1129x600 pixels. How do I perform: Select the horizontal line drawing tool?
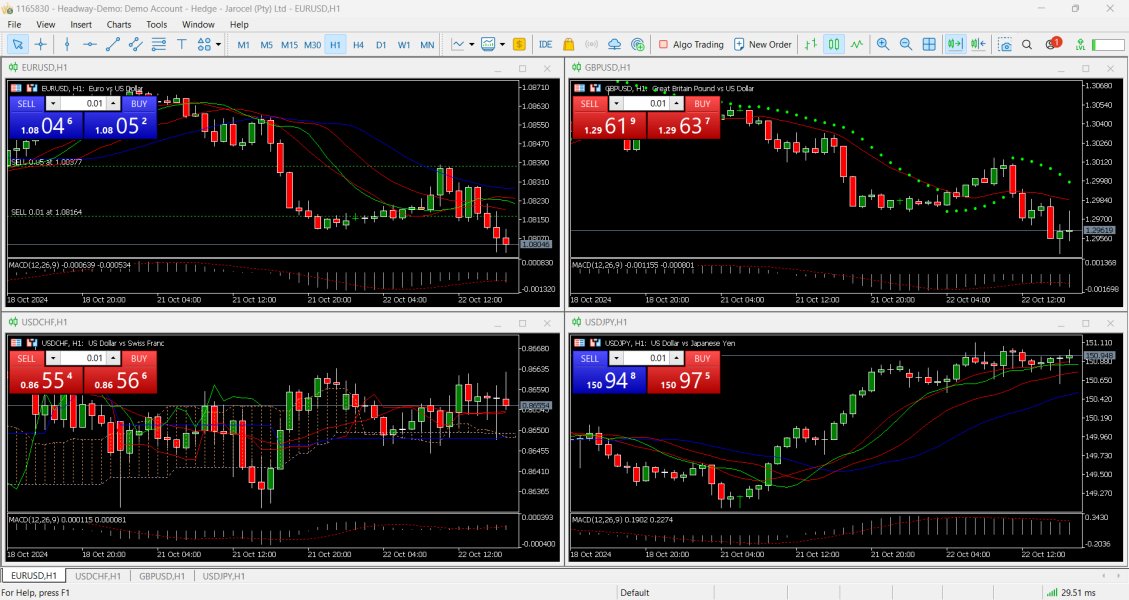pyautogui.click(x=90, y=45)
